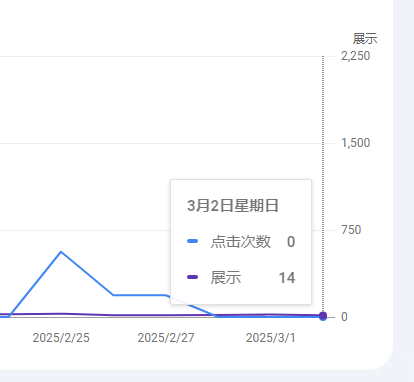
Task: Select the purple 展示 legend dash in tooltip
Action: click(x=193, y=277)
